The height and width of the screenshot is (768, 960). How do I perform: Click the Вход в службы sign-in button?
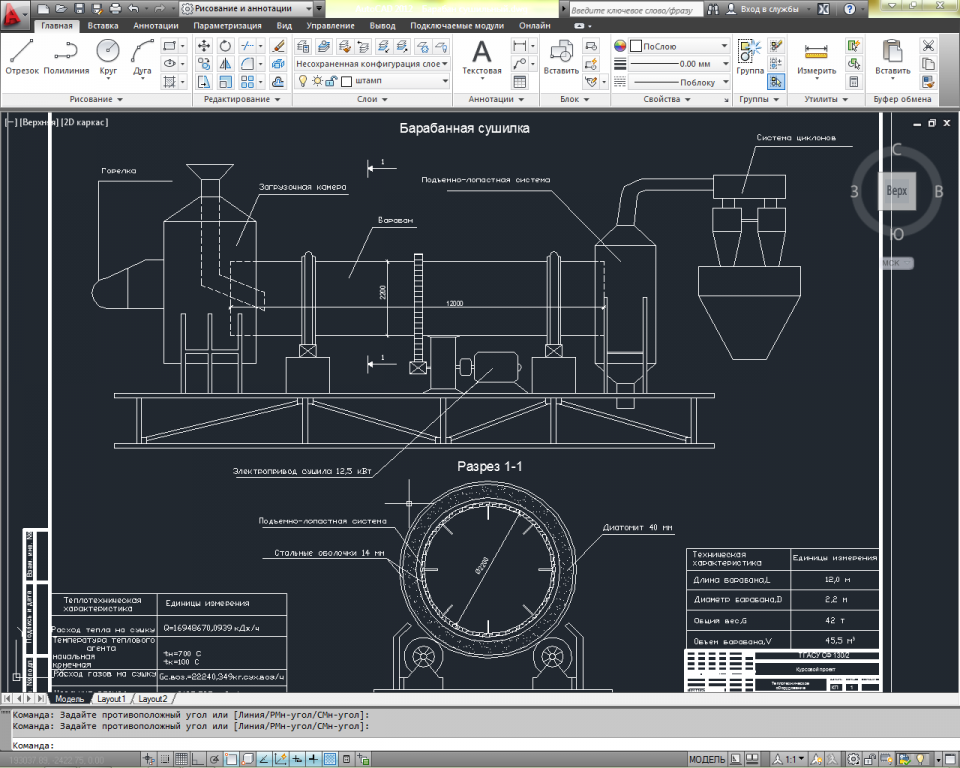763,9
